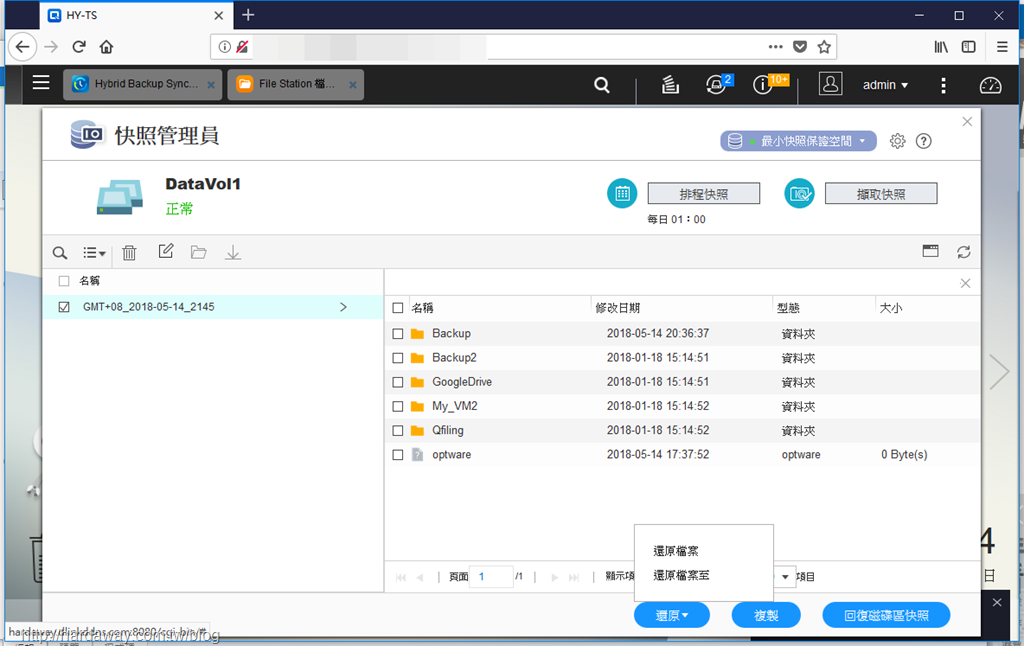Delete selected snapshot with trash icon
The height and width of the screenshot is (646, 1024).
coord(129,253)
